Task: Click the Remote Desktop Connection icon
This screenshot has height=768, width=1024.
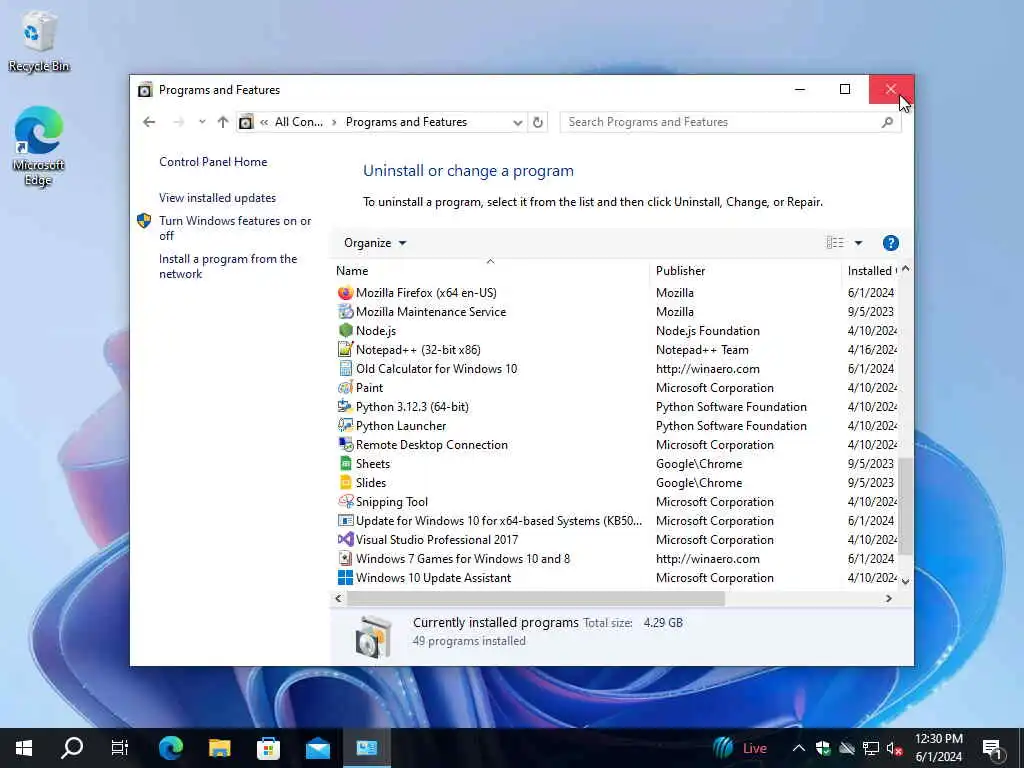Action: 345,444
